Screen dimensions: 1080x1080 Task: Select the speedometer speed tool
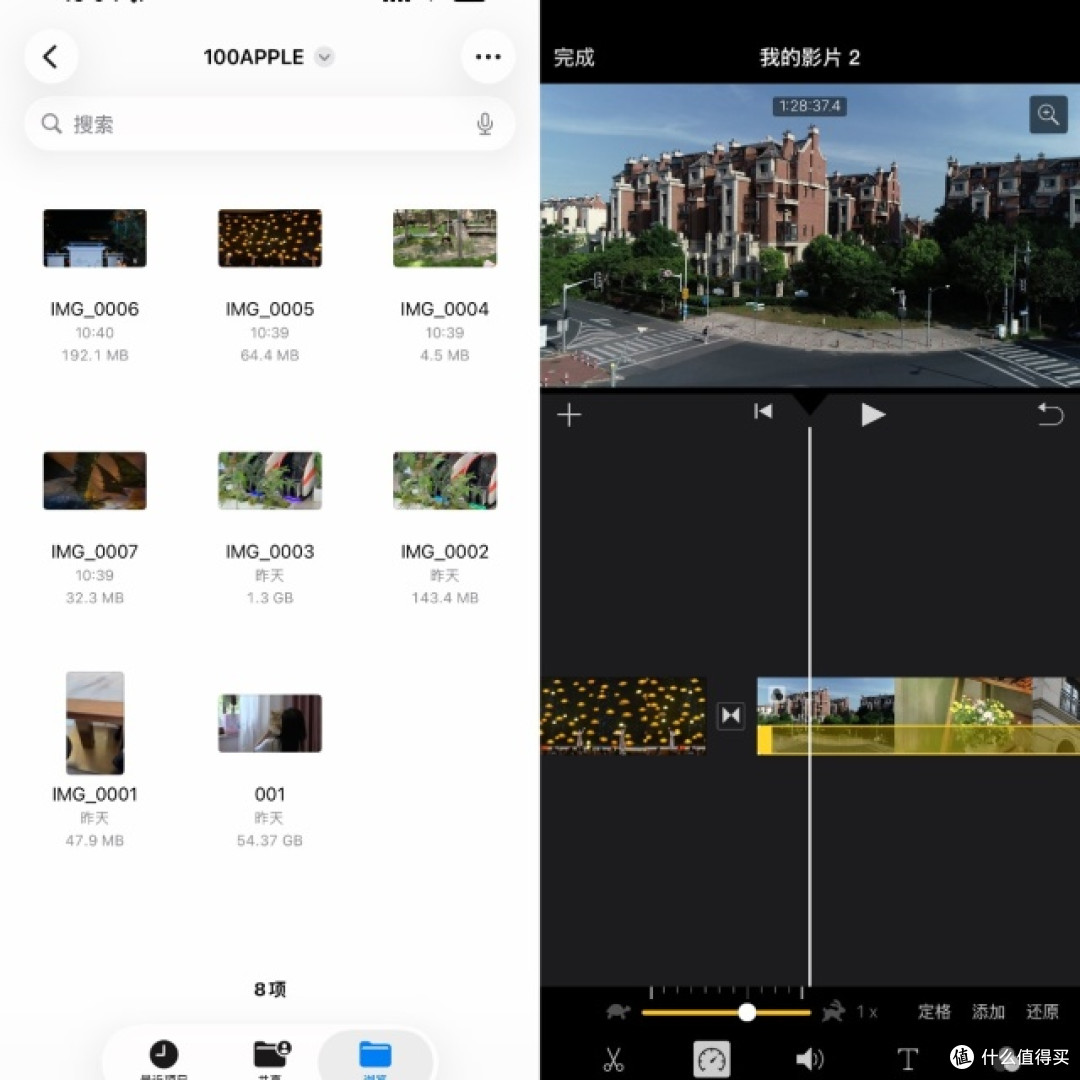pos(712,1059)
